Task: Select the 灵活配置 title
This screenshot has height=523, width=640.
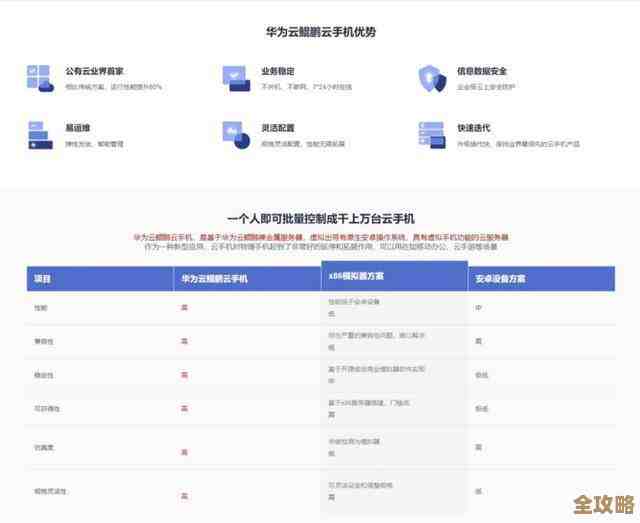Action: click(x=278, y=128)
